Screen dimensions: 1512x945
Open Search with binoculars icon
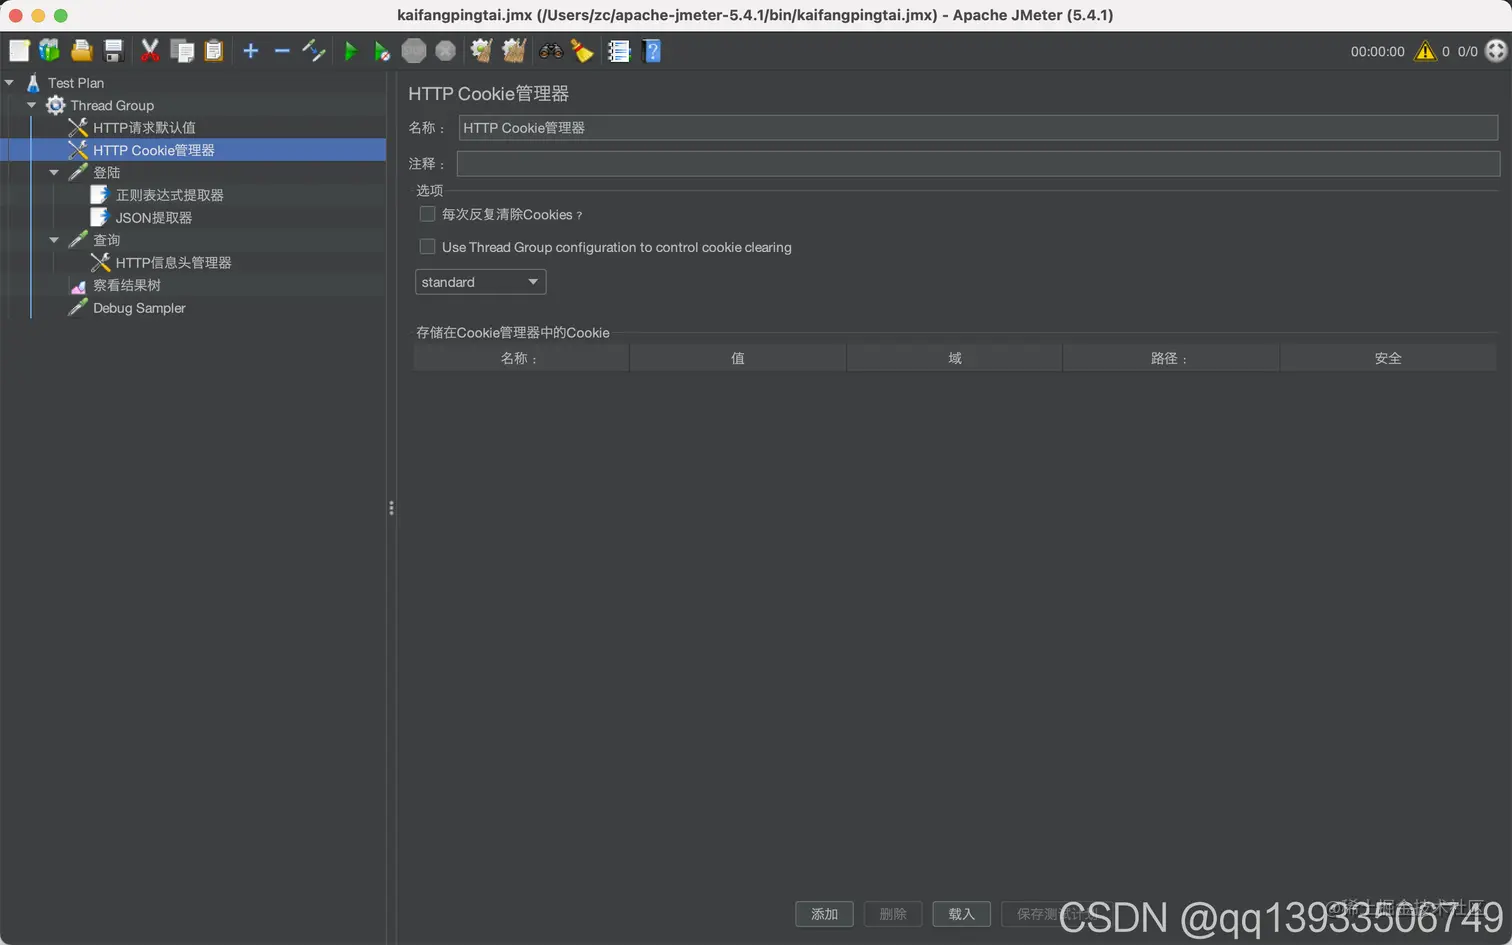[x=551, y=51]
